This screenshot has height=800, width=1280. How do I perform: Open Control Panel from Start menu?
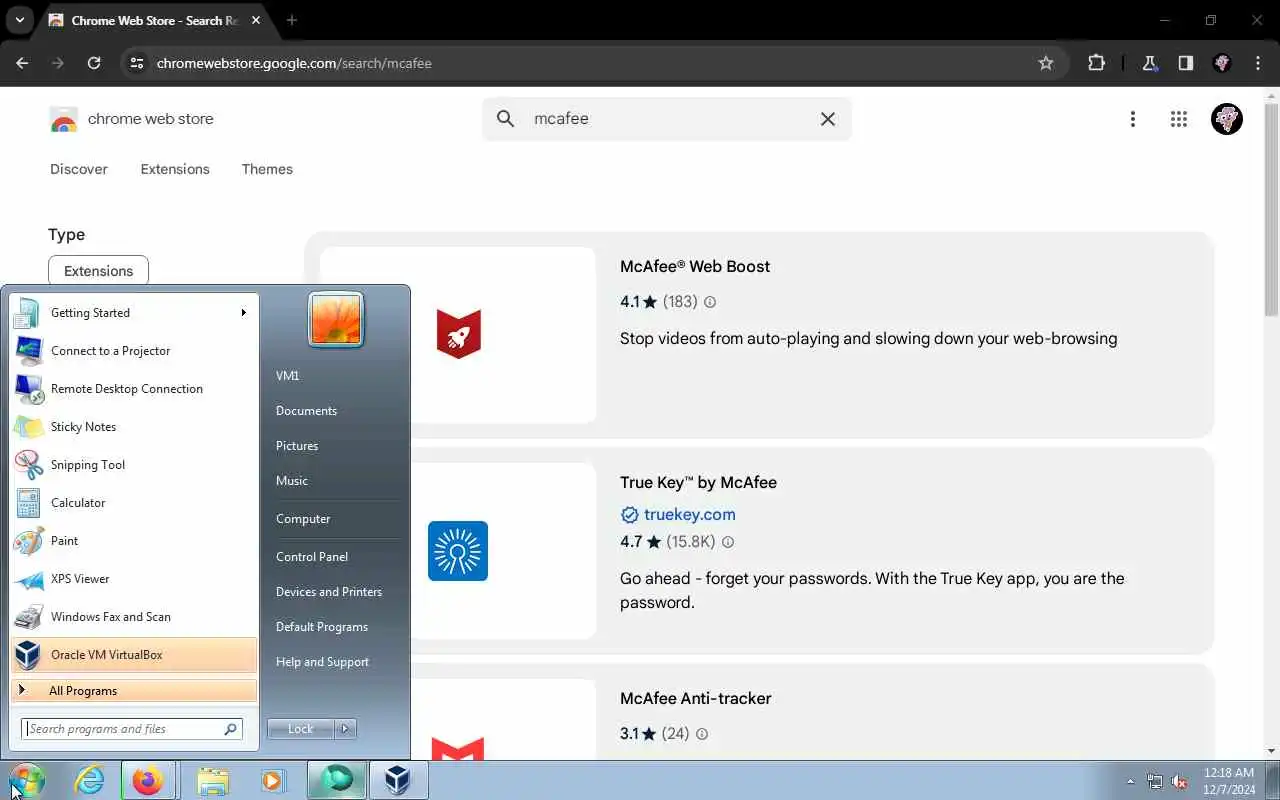pos(312,557)
